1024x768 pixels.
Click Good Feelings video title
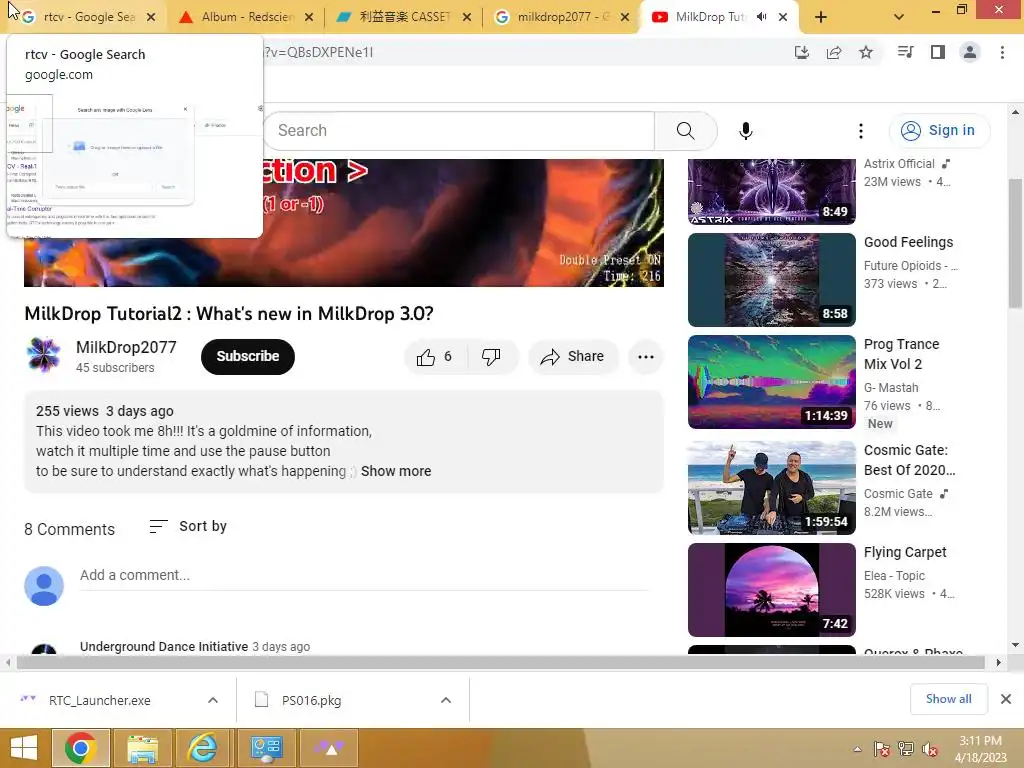[908, 242]
